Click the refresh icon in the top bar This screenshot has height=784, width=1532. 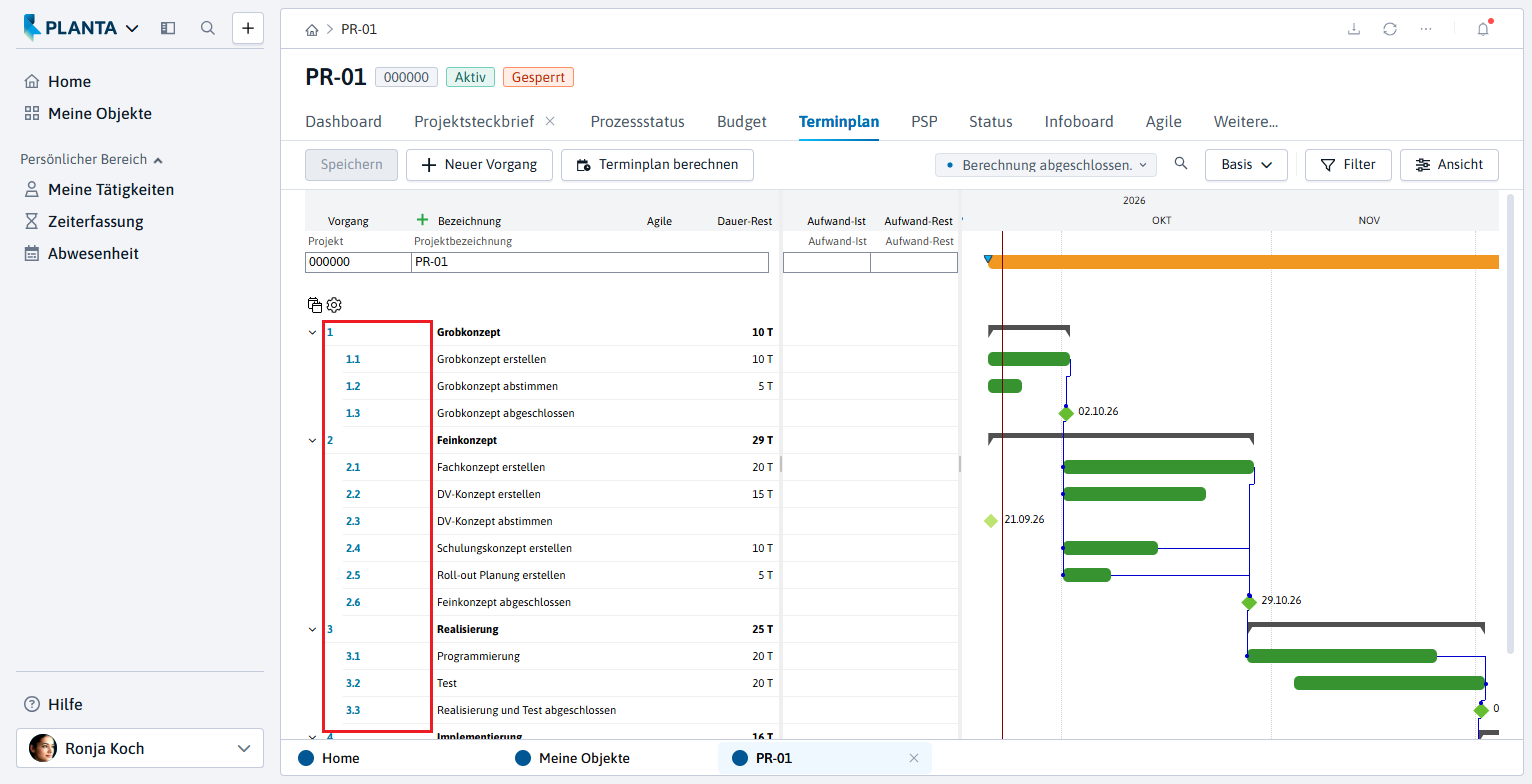coord(1390,28)
